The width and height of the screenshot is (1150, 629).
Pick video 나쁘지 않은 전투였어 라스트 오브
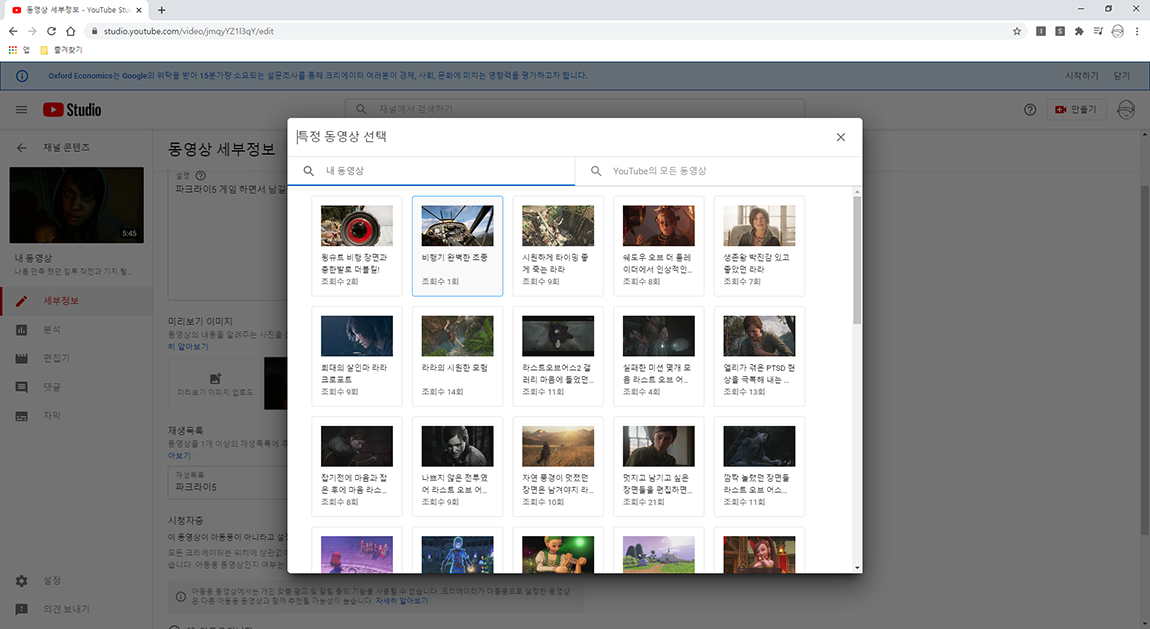457,466
